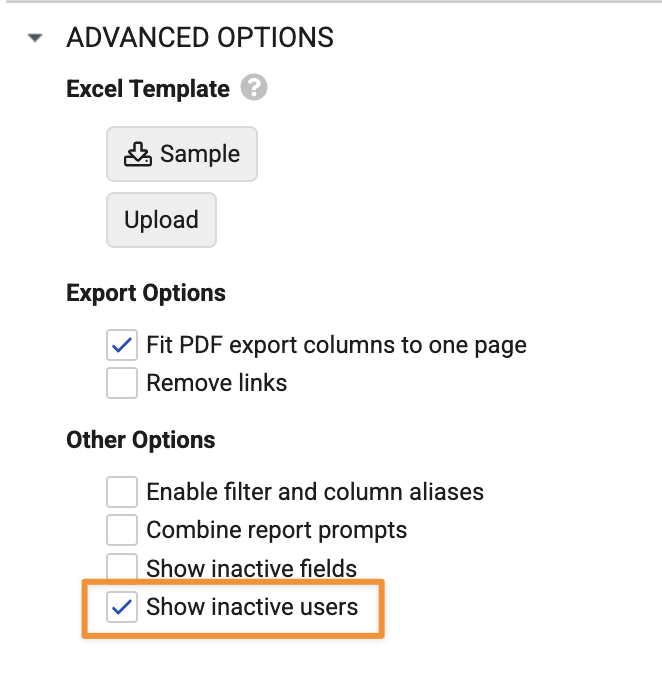Click the 'Enable filter and column aliases' label
Image resolution: width=662 pixels, height=678 pixels.
pyautogui.click(x=315, y=492)
